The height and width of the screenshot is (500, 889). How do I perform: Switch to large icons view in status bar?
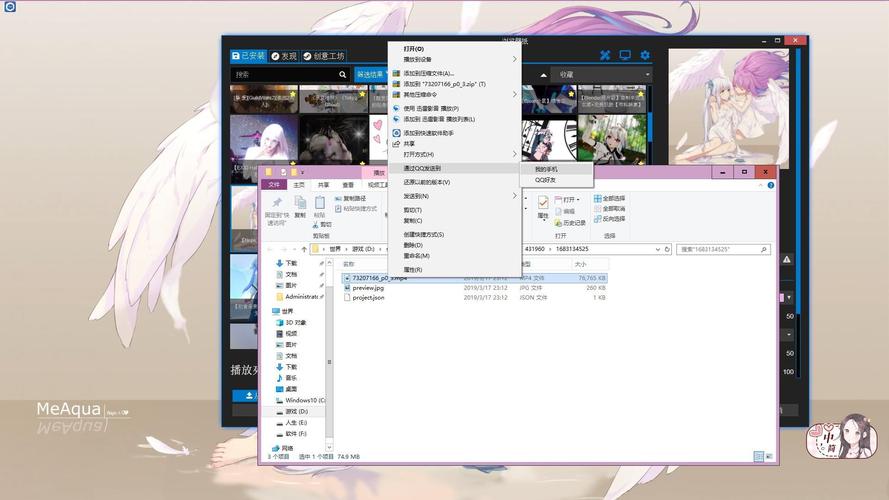769,456
